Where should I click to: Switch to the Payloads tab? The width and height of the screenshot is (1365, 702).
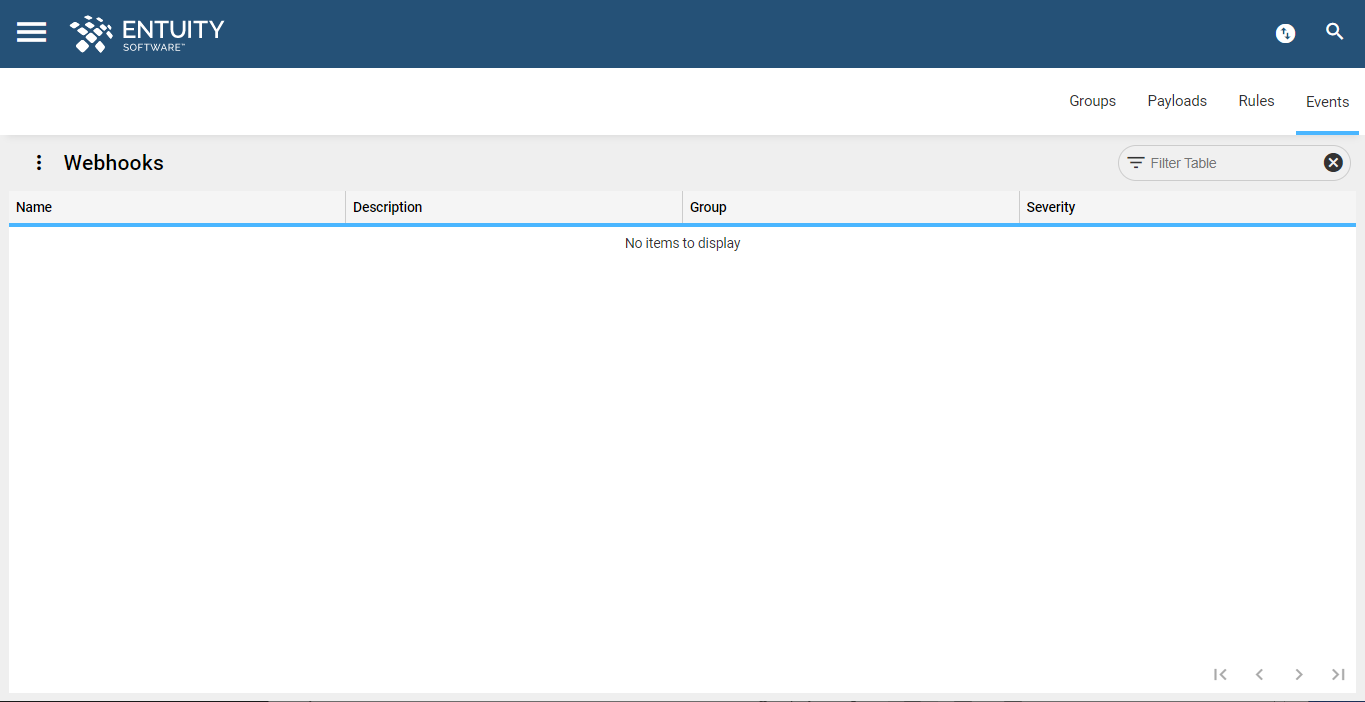point(1177,101)
